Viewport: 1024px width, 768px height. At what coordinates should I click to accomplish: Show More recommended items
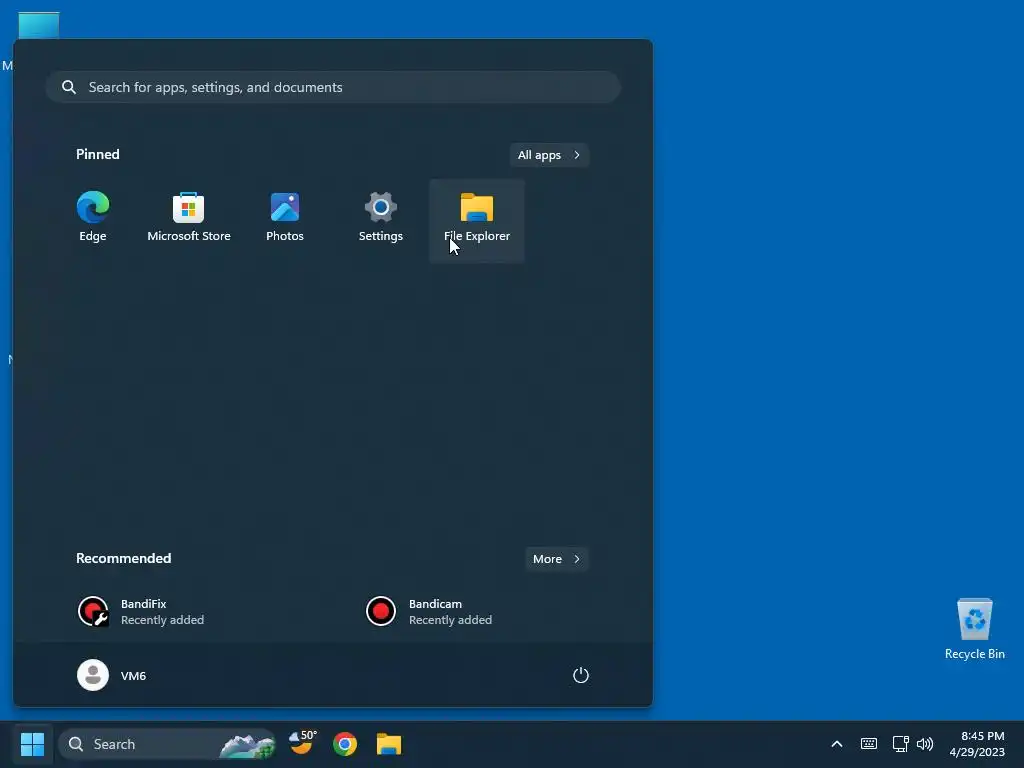[x=556, y=559]
